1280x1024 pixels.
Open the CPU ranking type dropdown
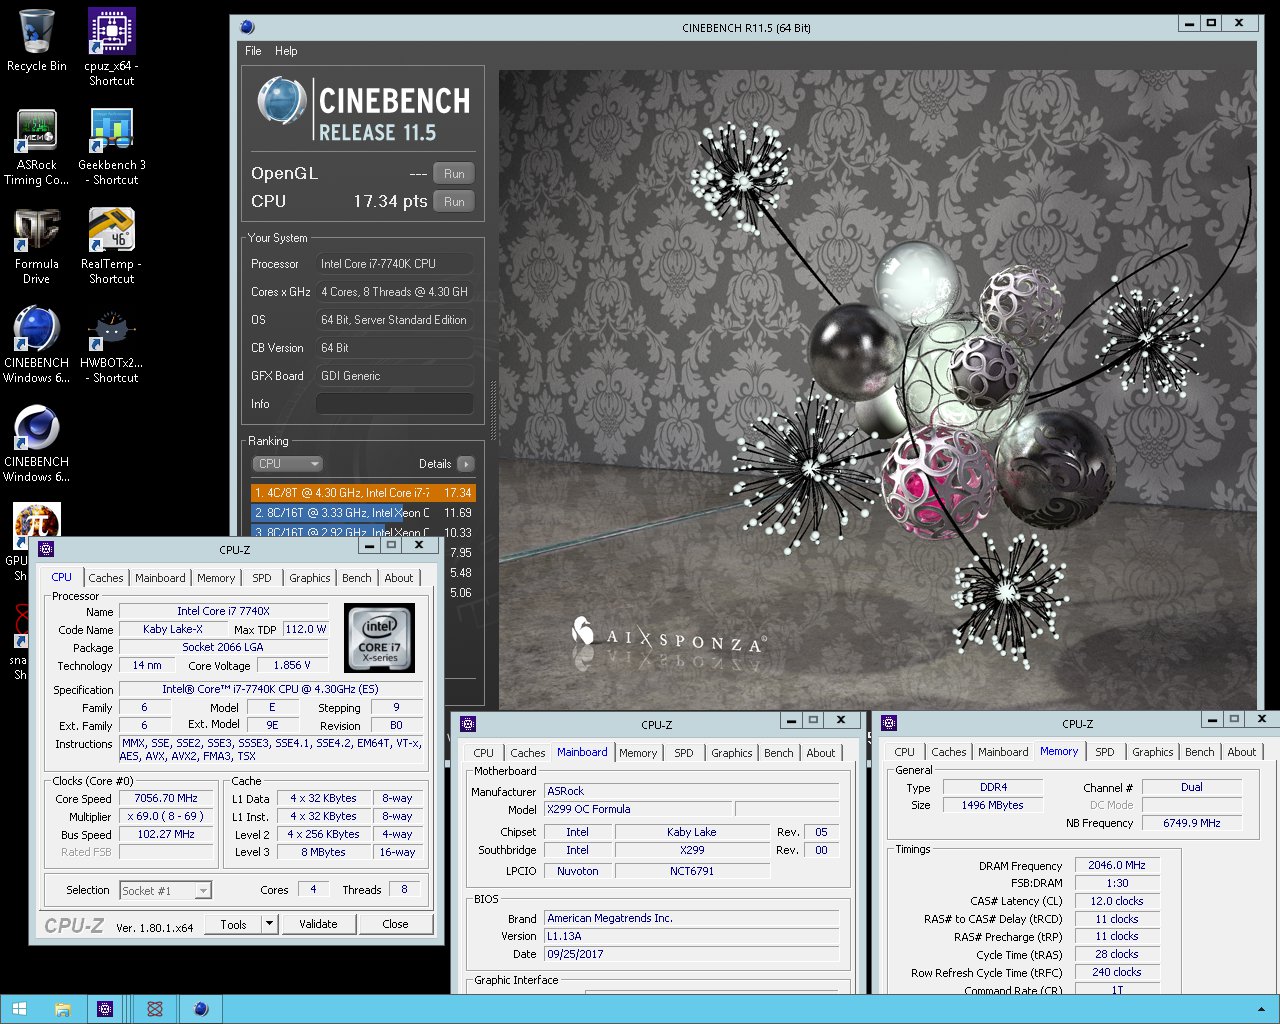point(287,464)
